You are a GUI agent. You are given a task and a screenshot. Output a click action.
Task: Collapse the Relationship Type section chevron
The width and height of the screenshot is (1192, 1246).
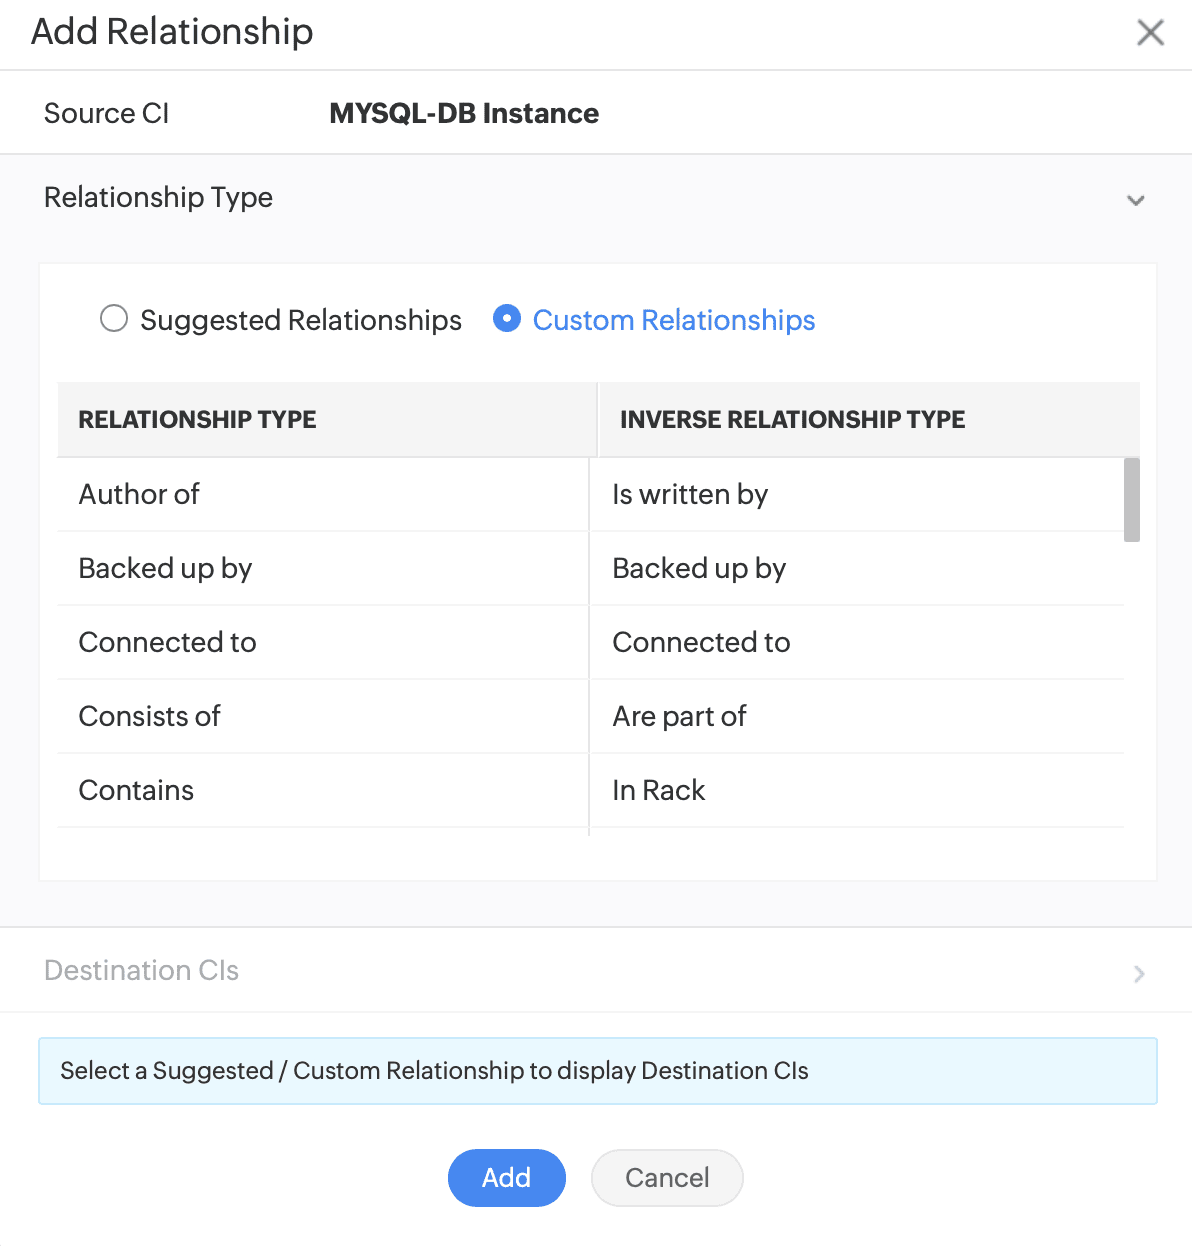pyautogui.click(x=1135, y=200)
